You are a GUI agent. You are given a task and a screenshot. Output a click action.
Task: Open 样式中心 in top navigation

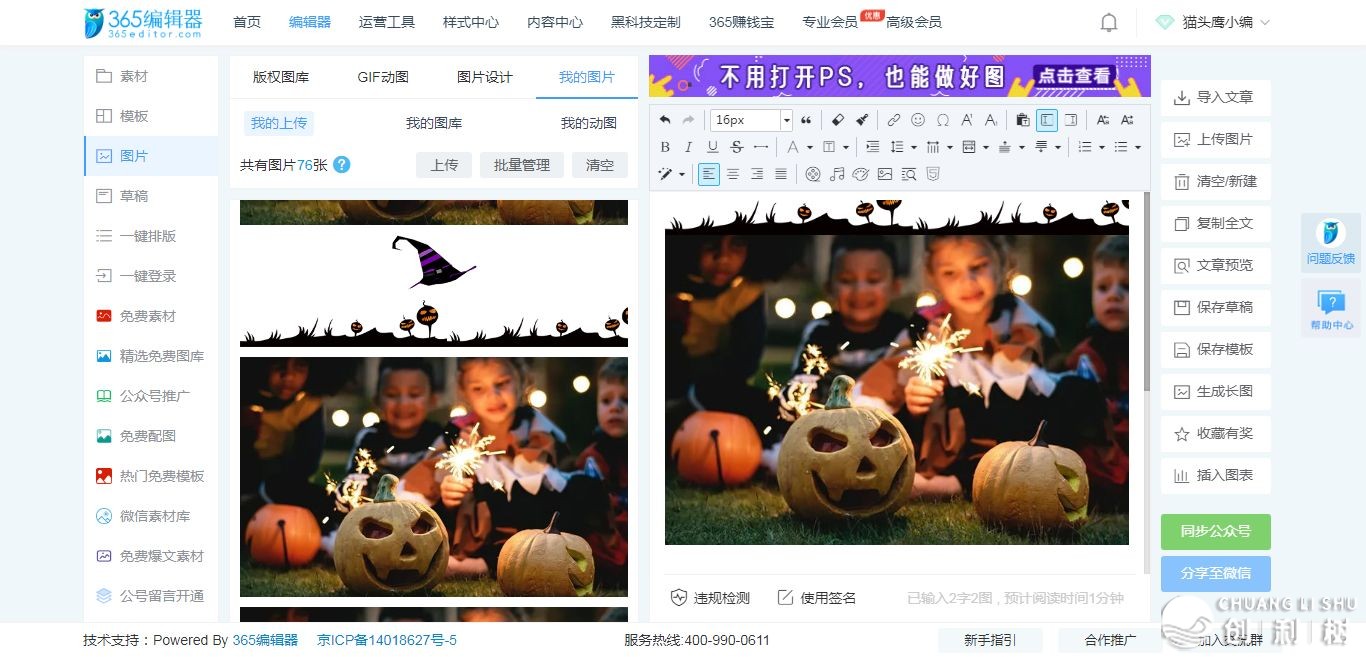click(471, 22)
